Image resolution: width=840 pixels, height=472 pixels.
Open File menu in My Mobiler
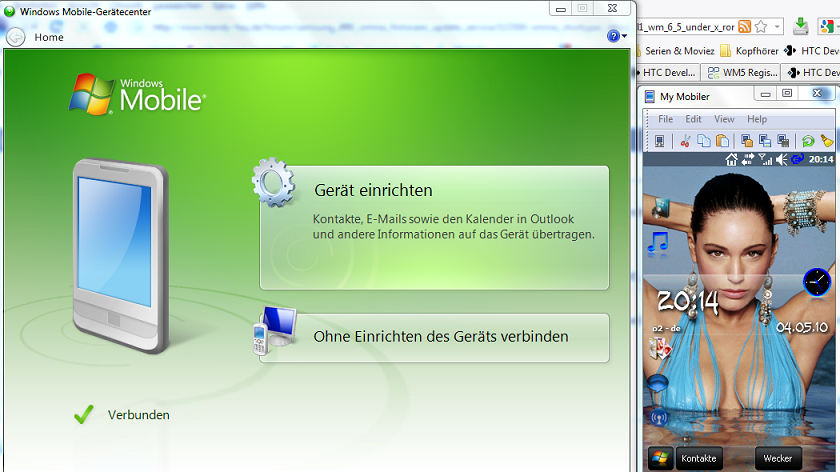pyautogui.click(x=665, y=119)
